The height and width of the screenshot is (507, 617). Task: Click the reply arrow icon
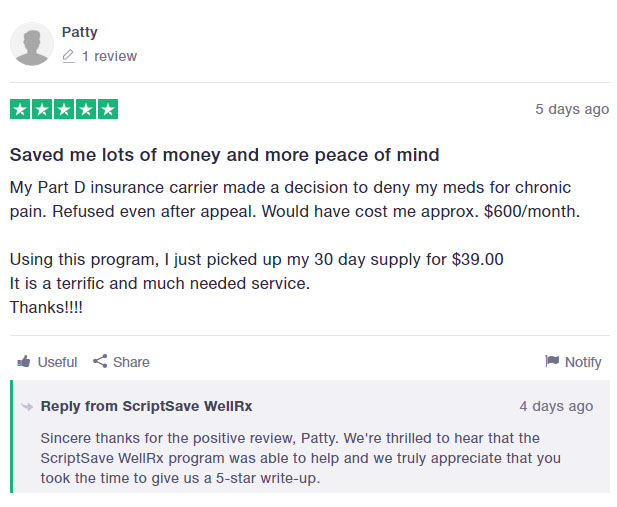point(27,407)
